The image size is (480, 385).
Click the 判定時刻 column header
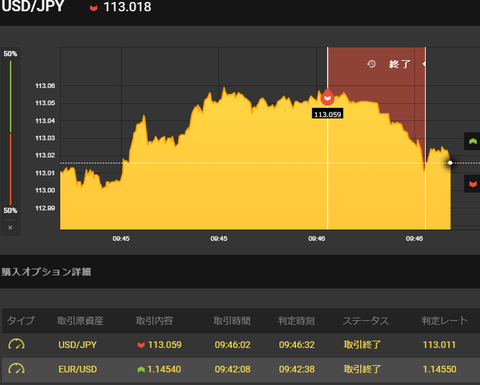(296, 321)
